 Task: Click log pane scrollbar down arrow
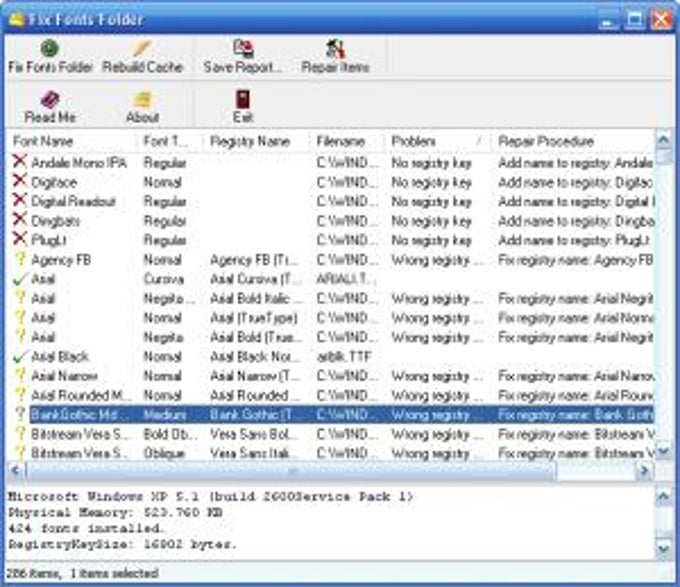coord(664,549)
